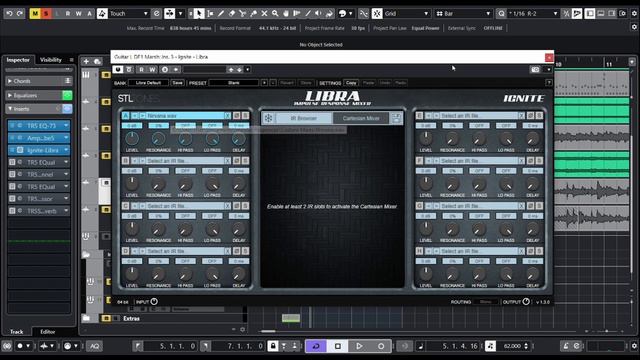Open the Touch automation mode dropdown

(x=128, y=13)
